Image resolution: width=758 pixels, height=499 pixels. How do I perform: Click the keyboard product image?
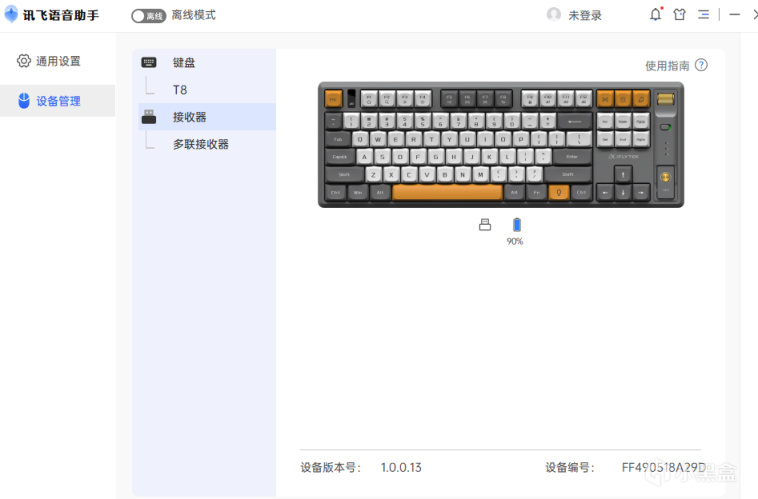pyautogui.click(x=501, y=145)
